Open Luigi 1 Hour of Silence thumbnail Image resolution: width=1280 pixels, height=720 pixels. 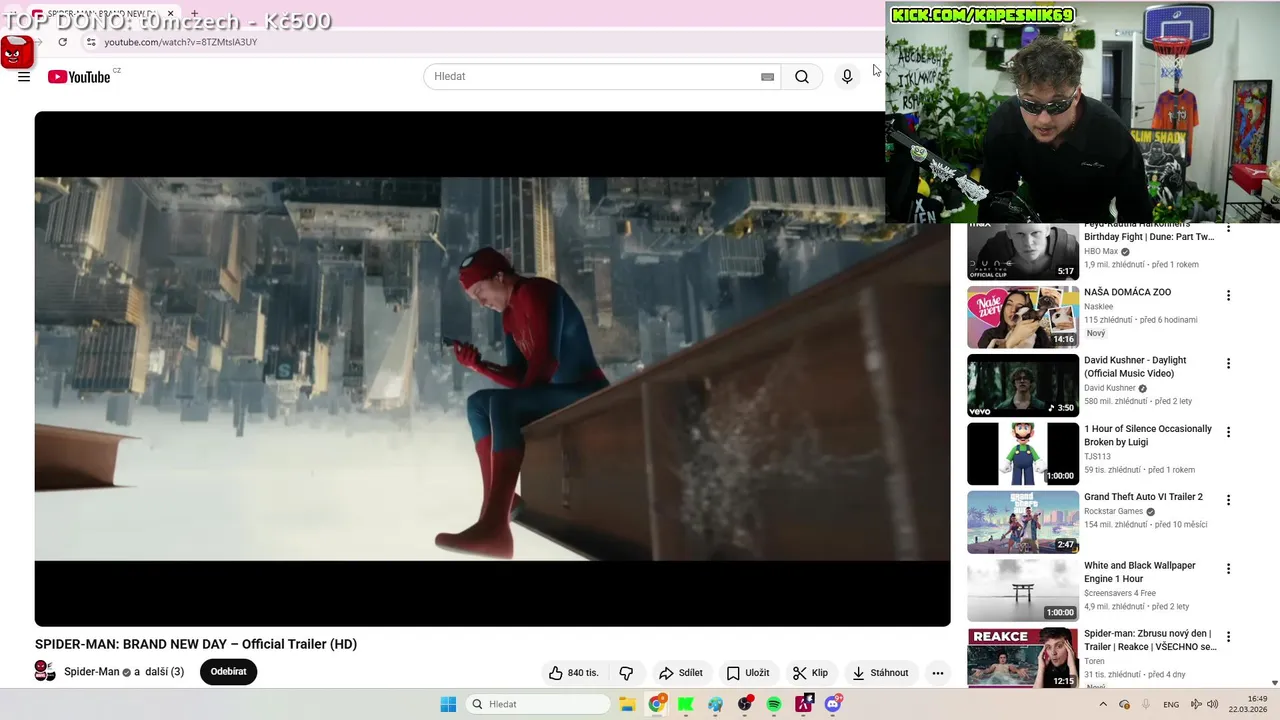coord(1023,453)
